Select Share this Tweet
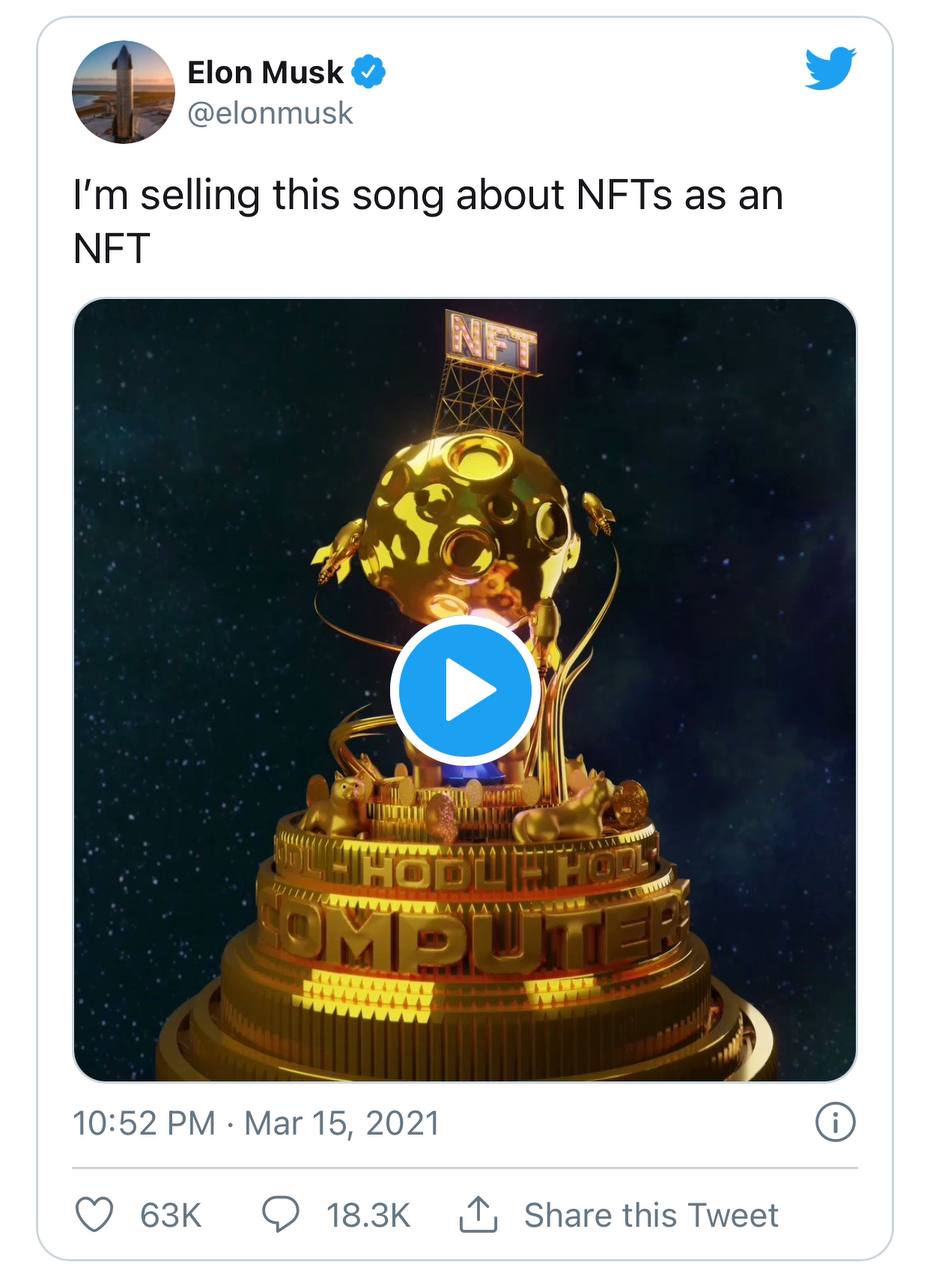 click(651, 1215)
